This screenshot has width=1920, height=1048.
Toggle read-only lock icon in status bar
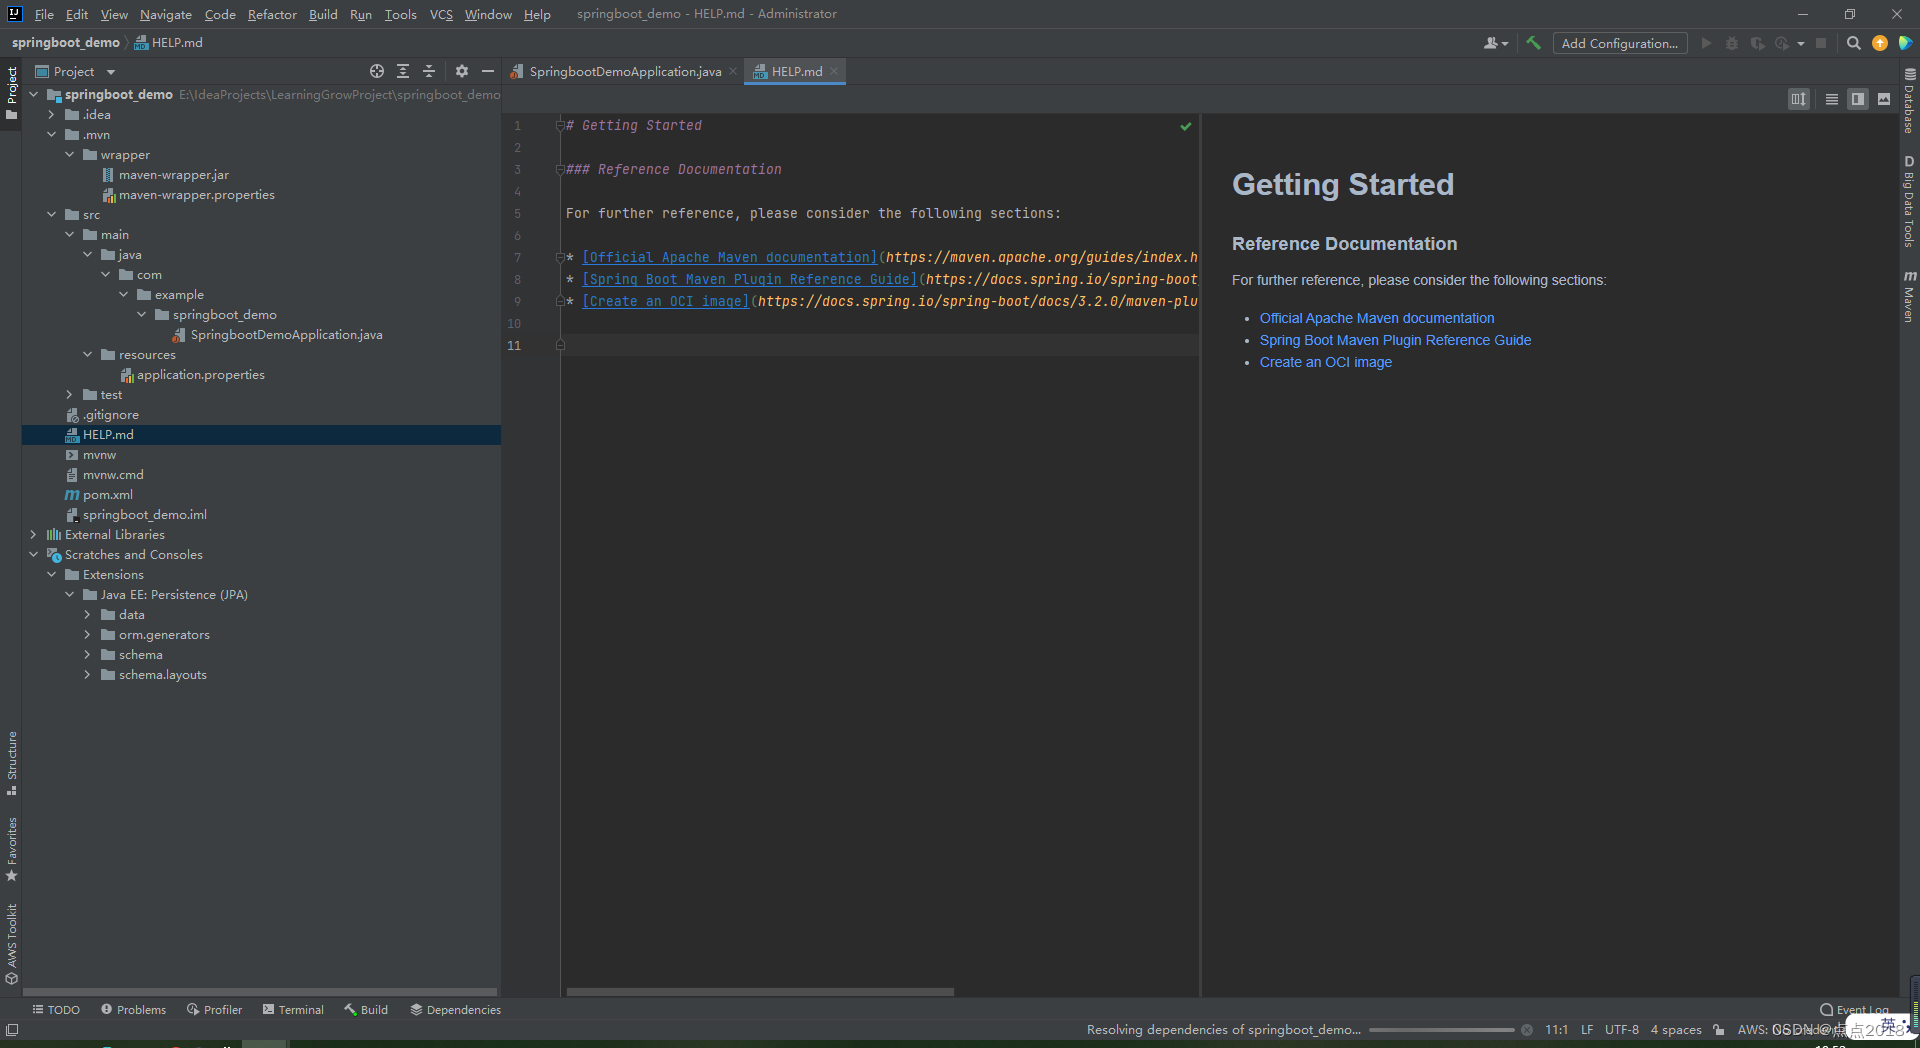coord(1718,1030)
